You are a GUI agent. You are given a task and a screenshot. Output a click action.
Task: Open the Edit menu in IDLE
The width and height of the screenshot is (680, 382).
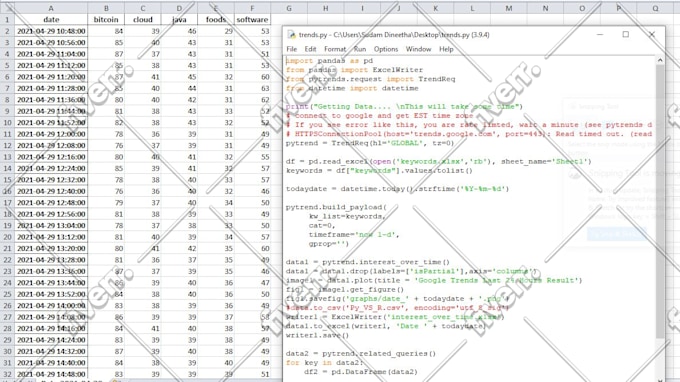click(310, 49)
